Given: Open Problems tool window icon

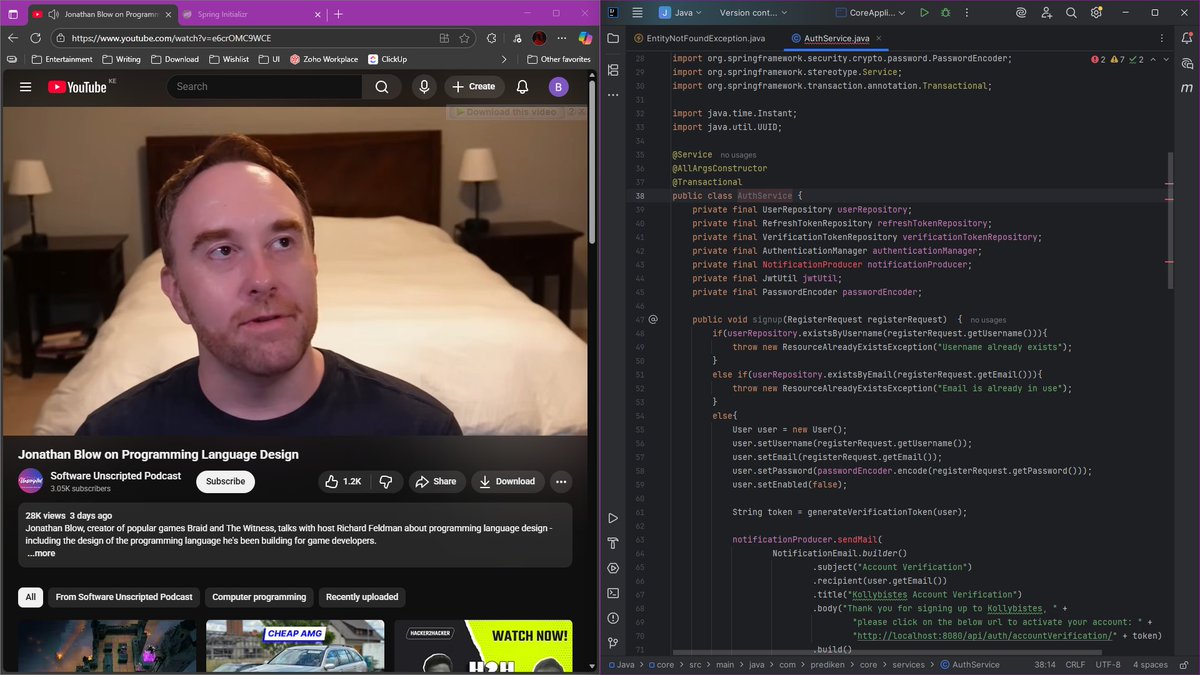Looking at the screenshot, I should pyautogui.click(x=613, y=618).
